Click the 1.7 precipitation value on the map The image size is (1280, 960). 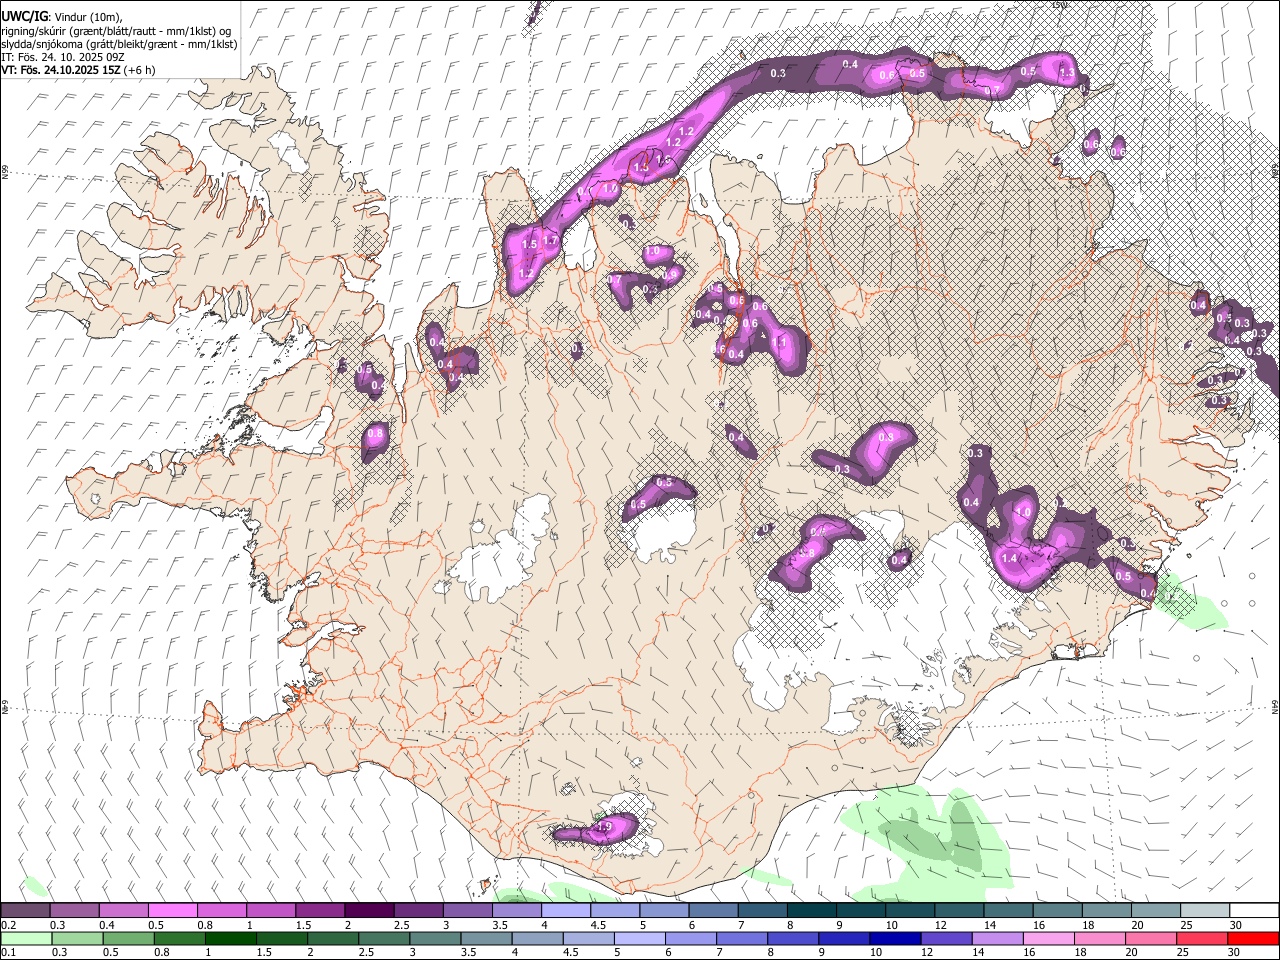(x=549, y=241)
